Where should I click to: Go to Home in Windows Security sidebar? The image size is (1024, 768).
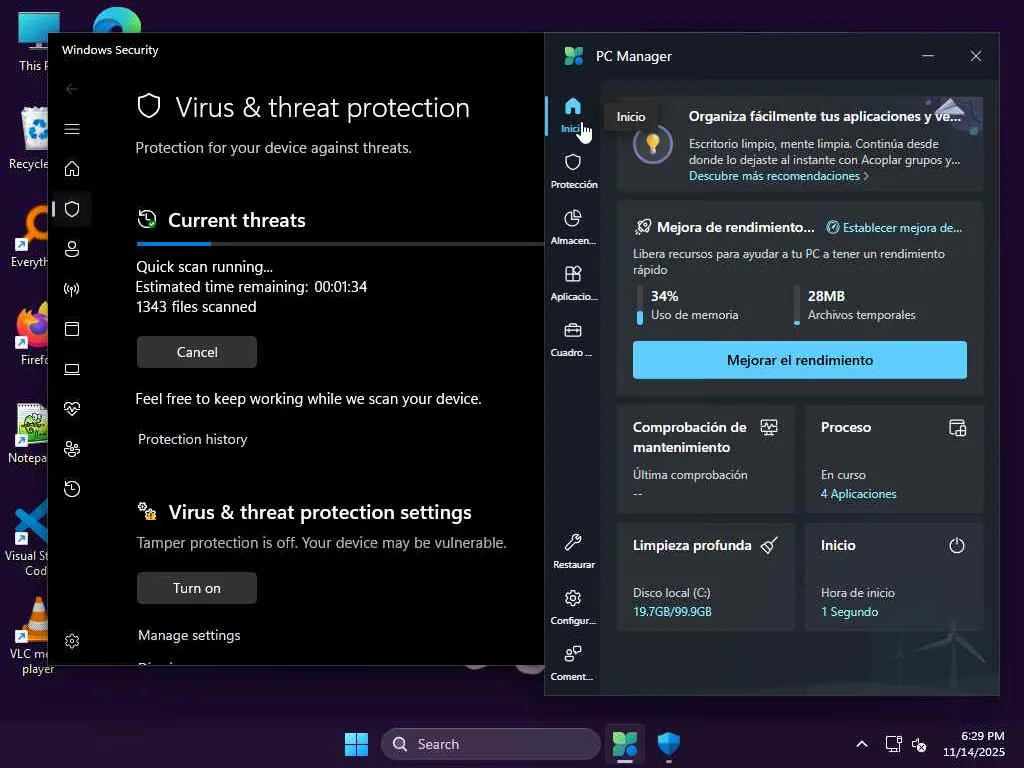coord(72,169)
